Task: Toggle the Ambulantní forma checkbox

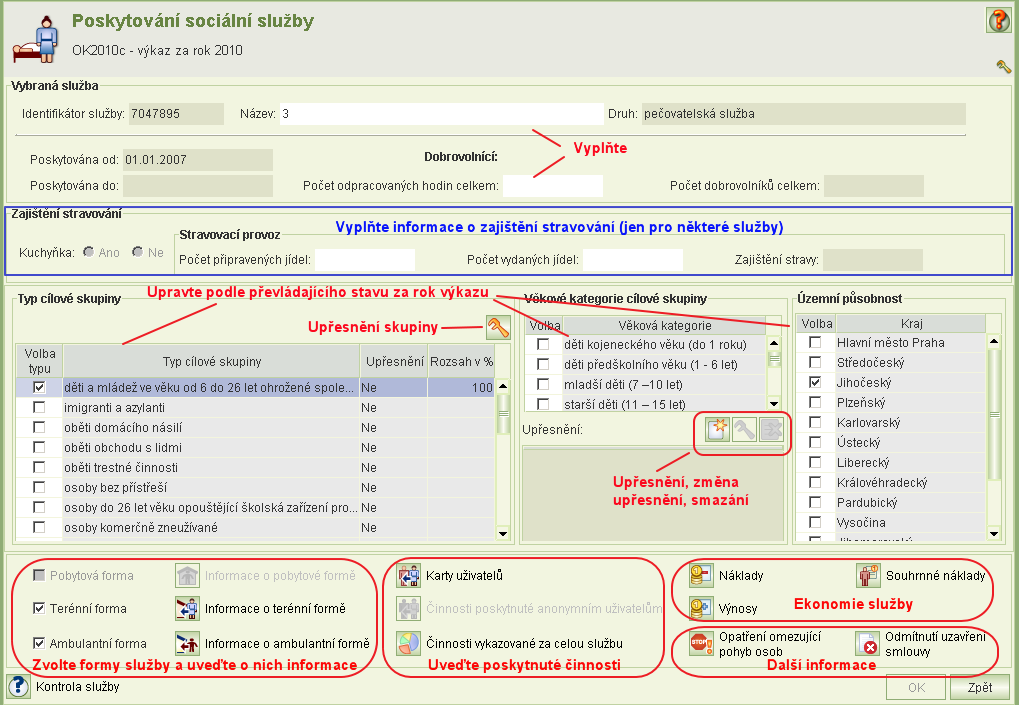Action: click(39, 643)
